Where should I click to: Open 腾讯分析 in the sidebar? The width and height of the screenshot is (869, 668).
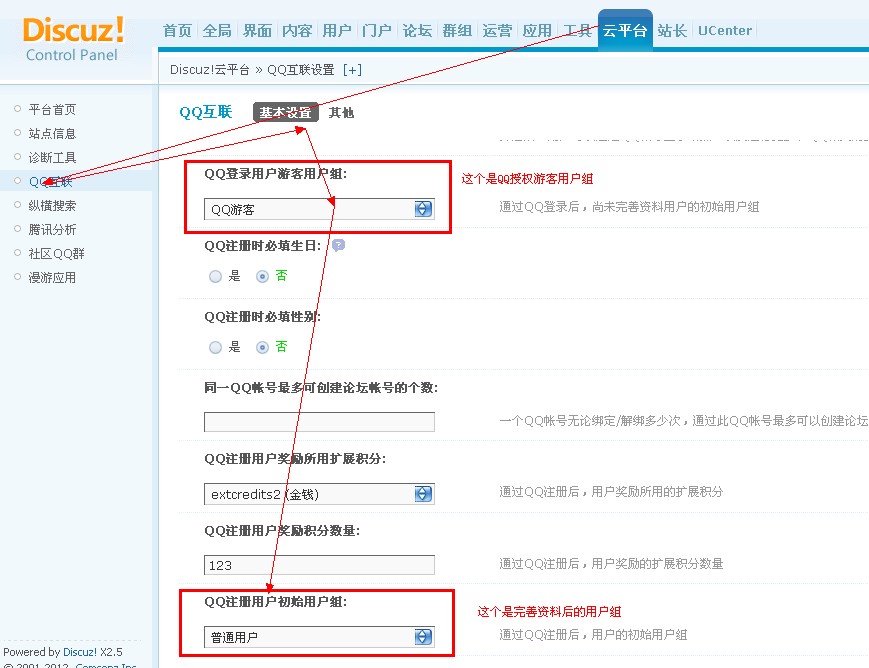52,230
